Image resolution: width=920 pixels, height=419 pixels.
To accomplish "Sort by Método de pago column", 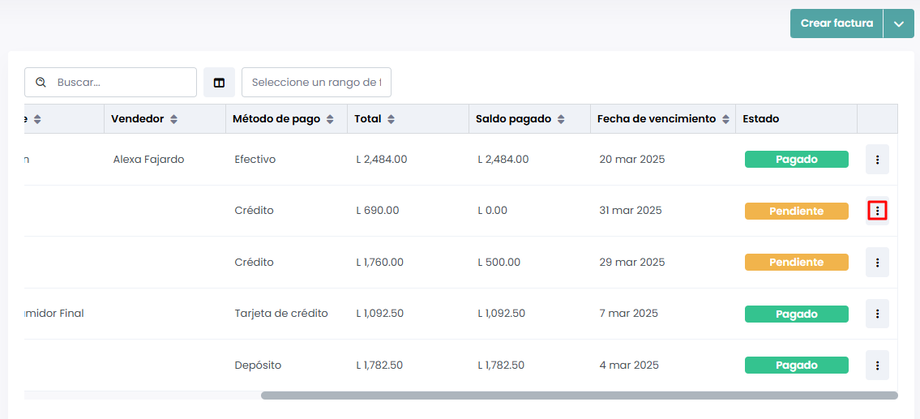I will [x=329, y=119].
